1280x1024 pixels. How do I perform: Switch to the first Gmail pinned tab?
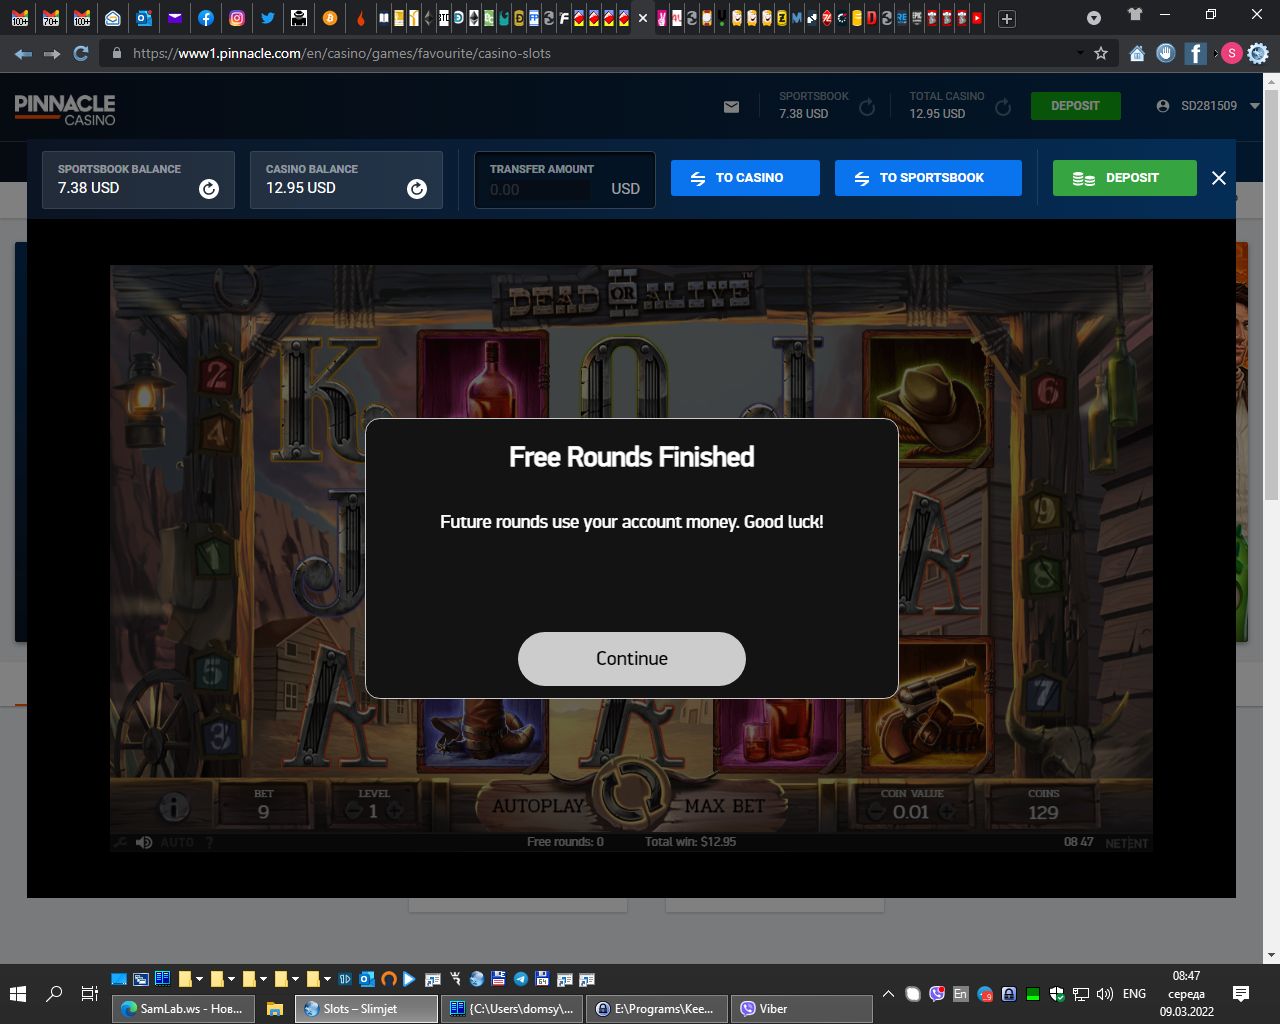20,18
